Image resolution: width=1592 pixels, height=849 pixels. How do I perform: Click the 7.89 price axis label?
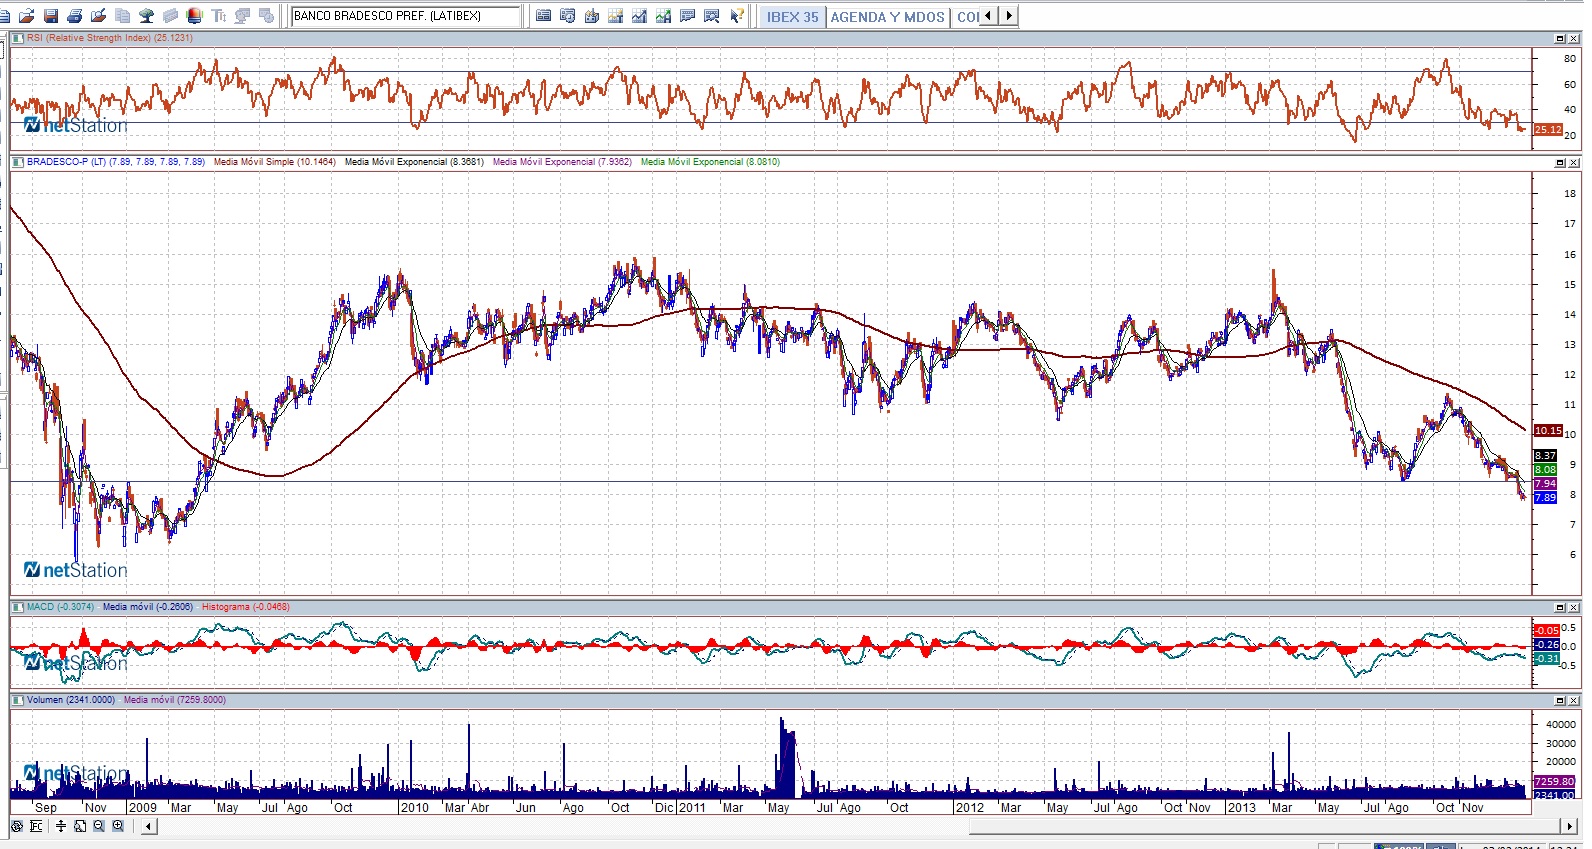tap(1546, 498)
